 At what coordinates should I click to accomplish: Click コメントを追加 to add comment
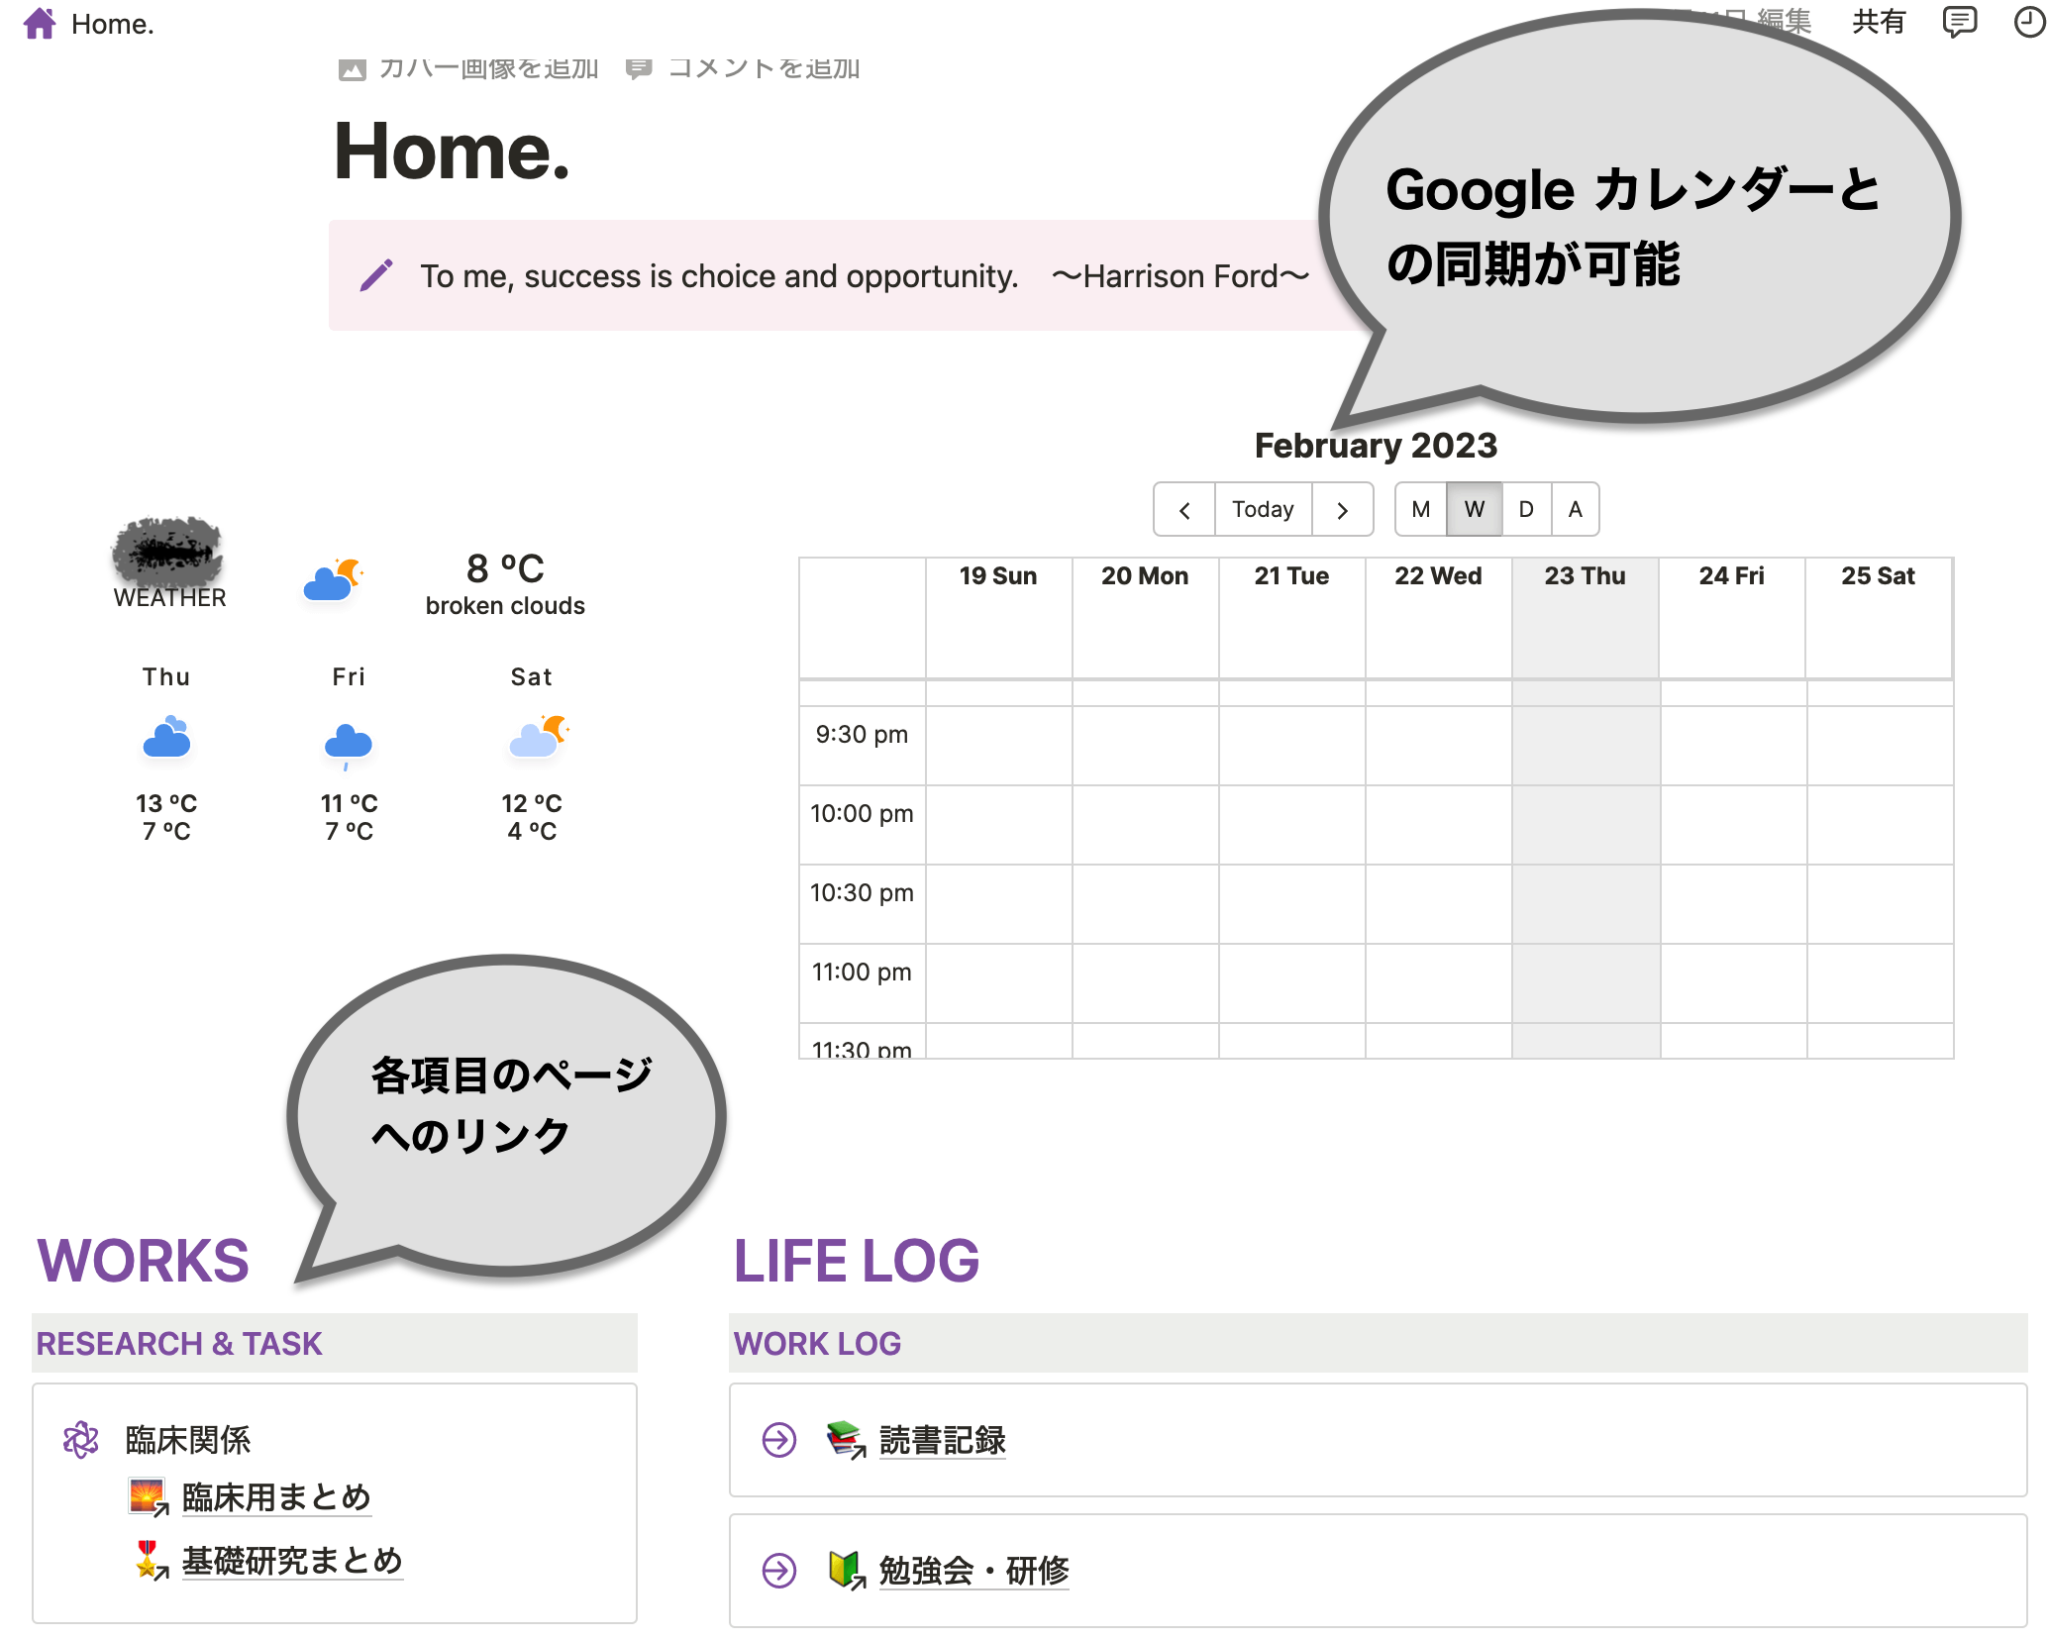763,68
